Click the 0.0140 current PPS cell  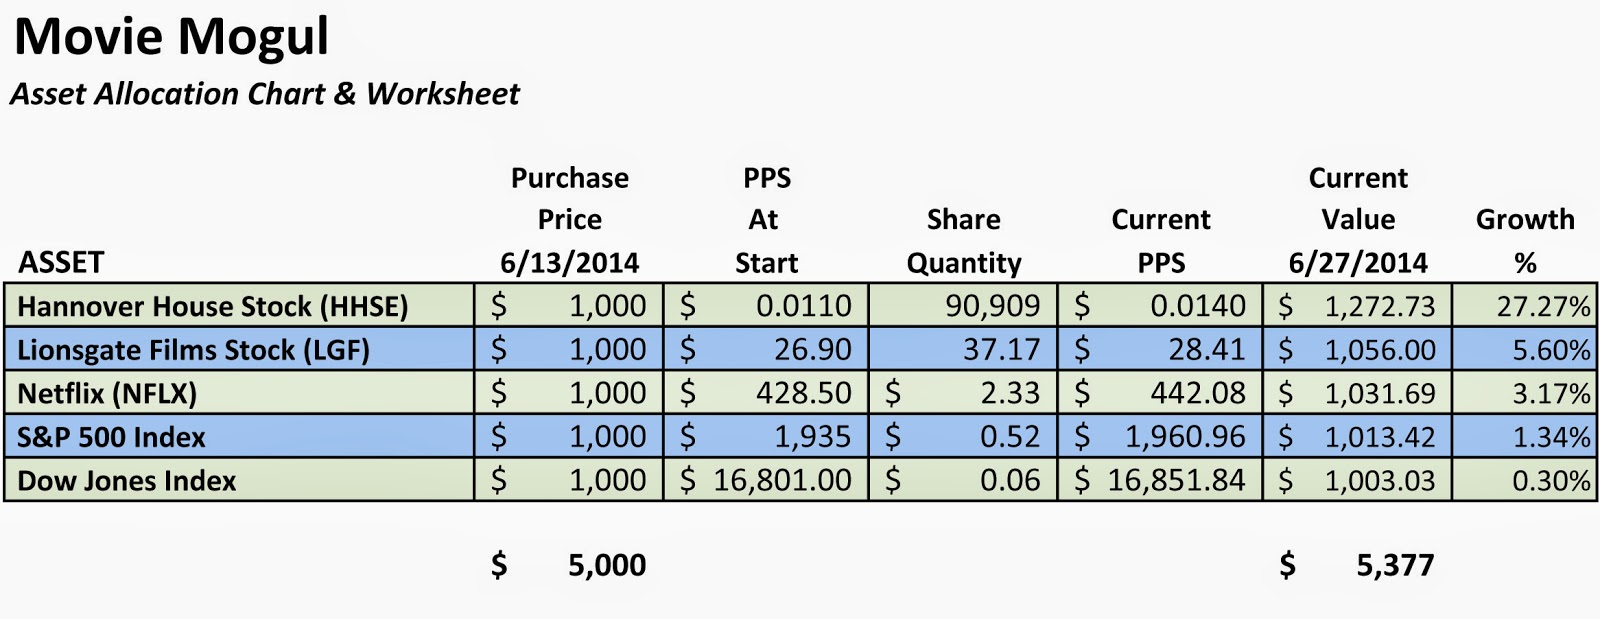pyautogui.click(x=1160, y=305)
